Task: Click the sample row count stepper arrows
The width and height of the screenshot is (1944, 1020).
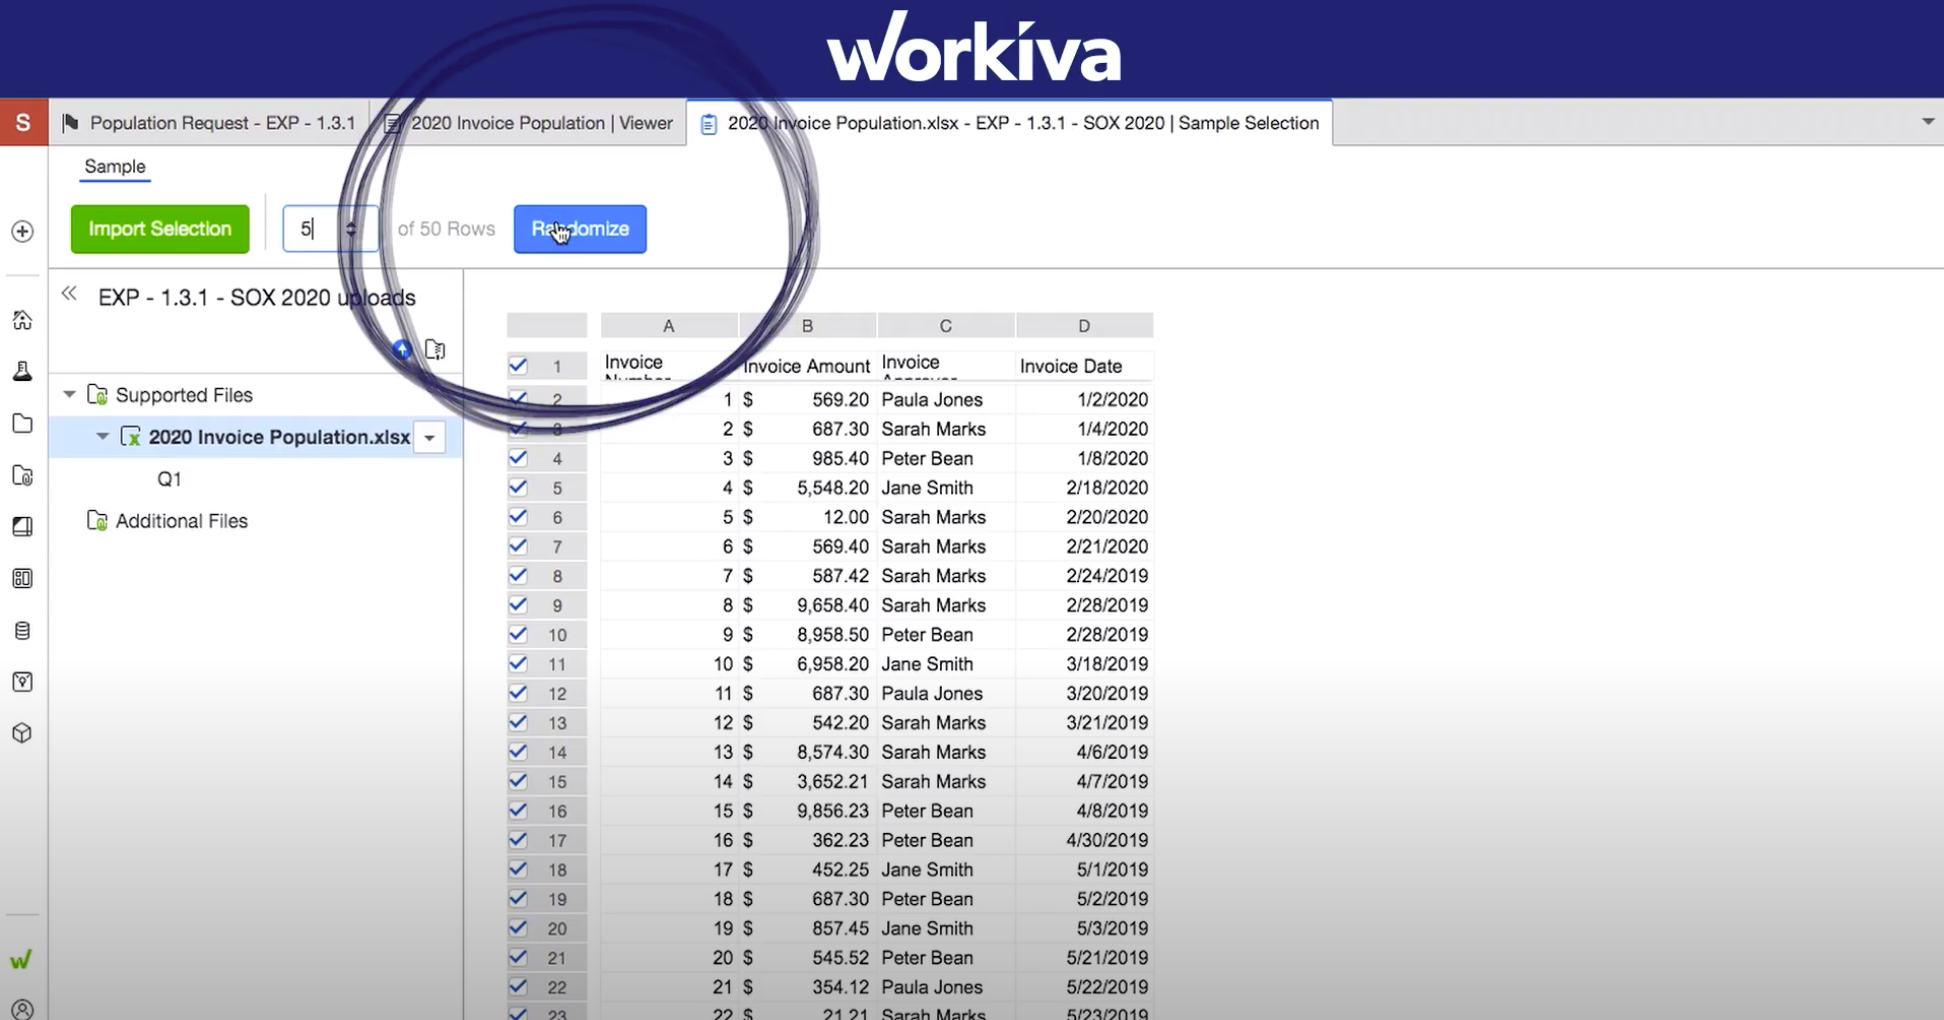Action: [x=351, y=229]
